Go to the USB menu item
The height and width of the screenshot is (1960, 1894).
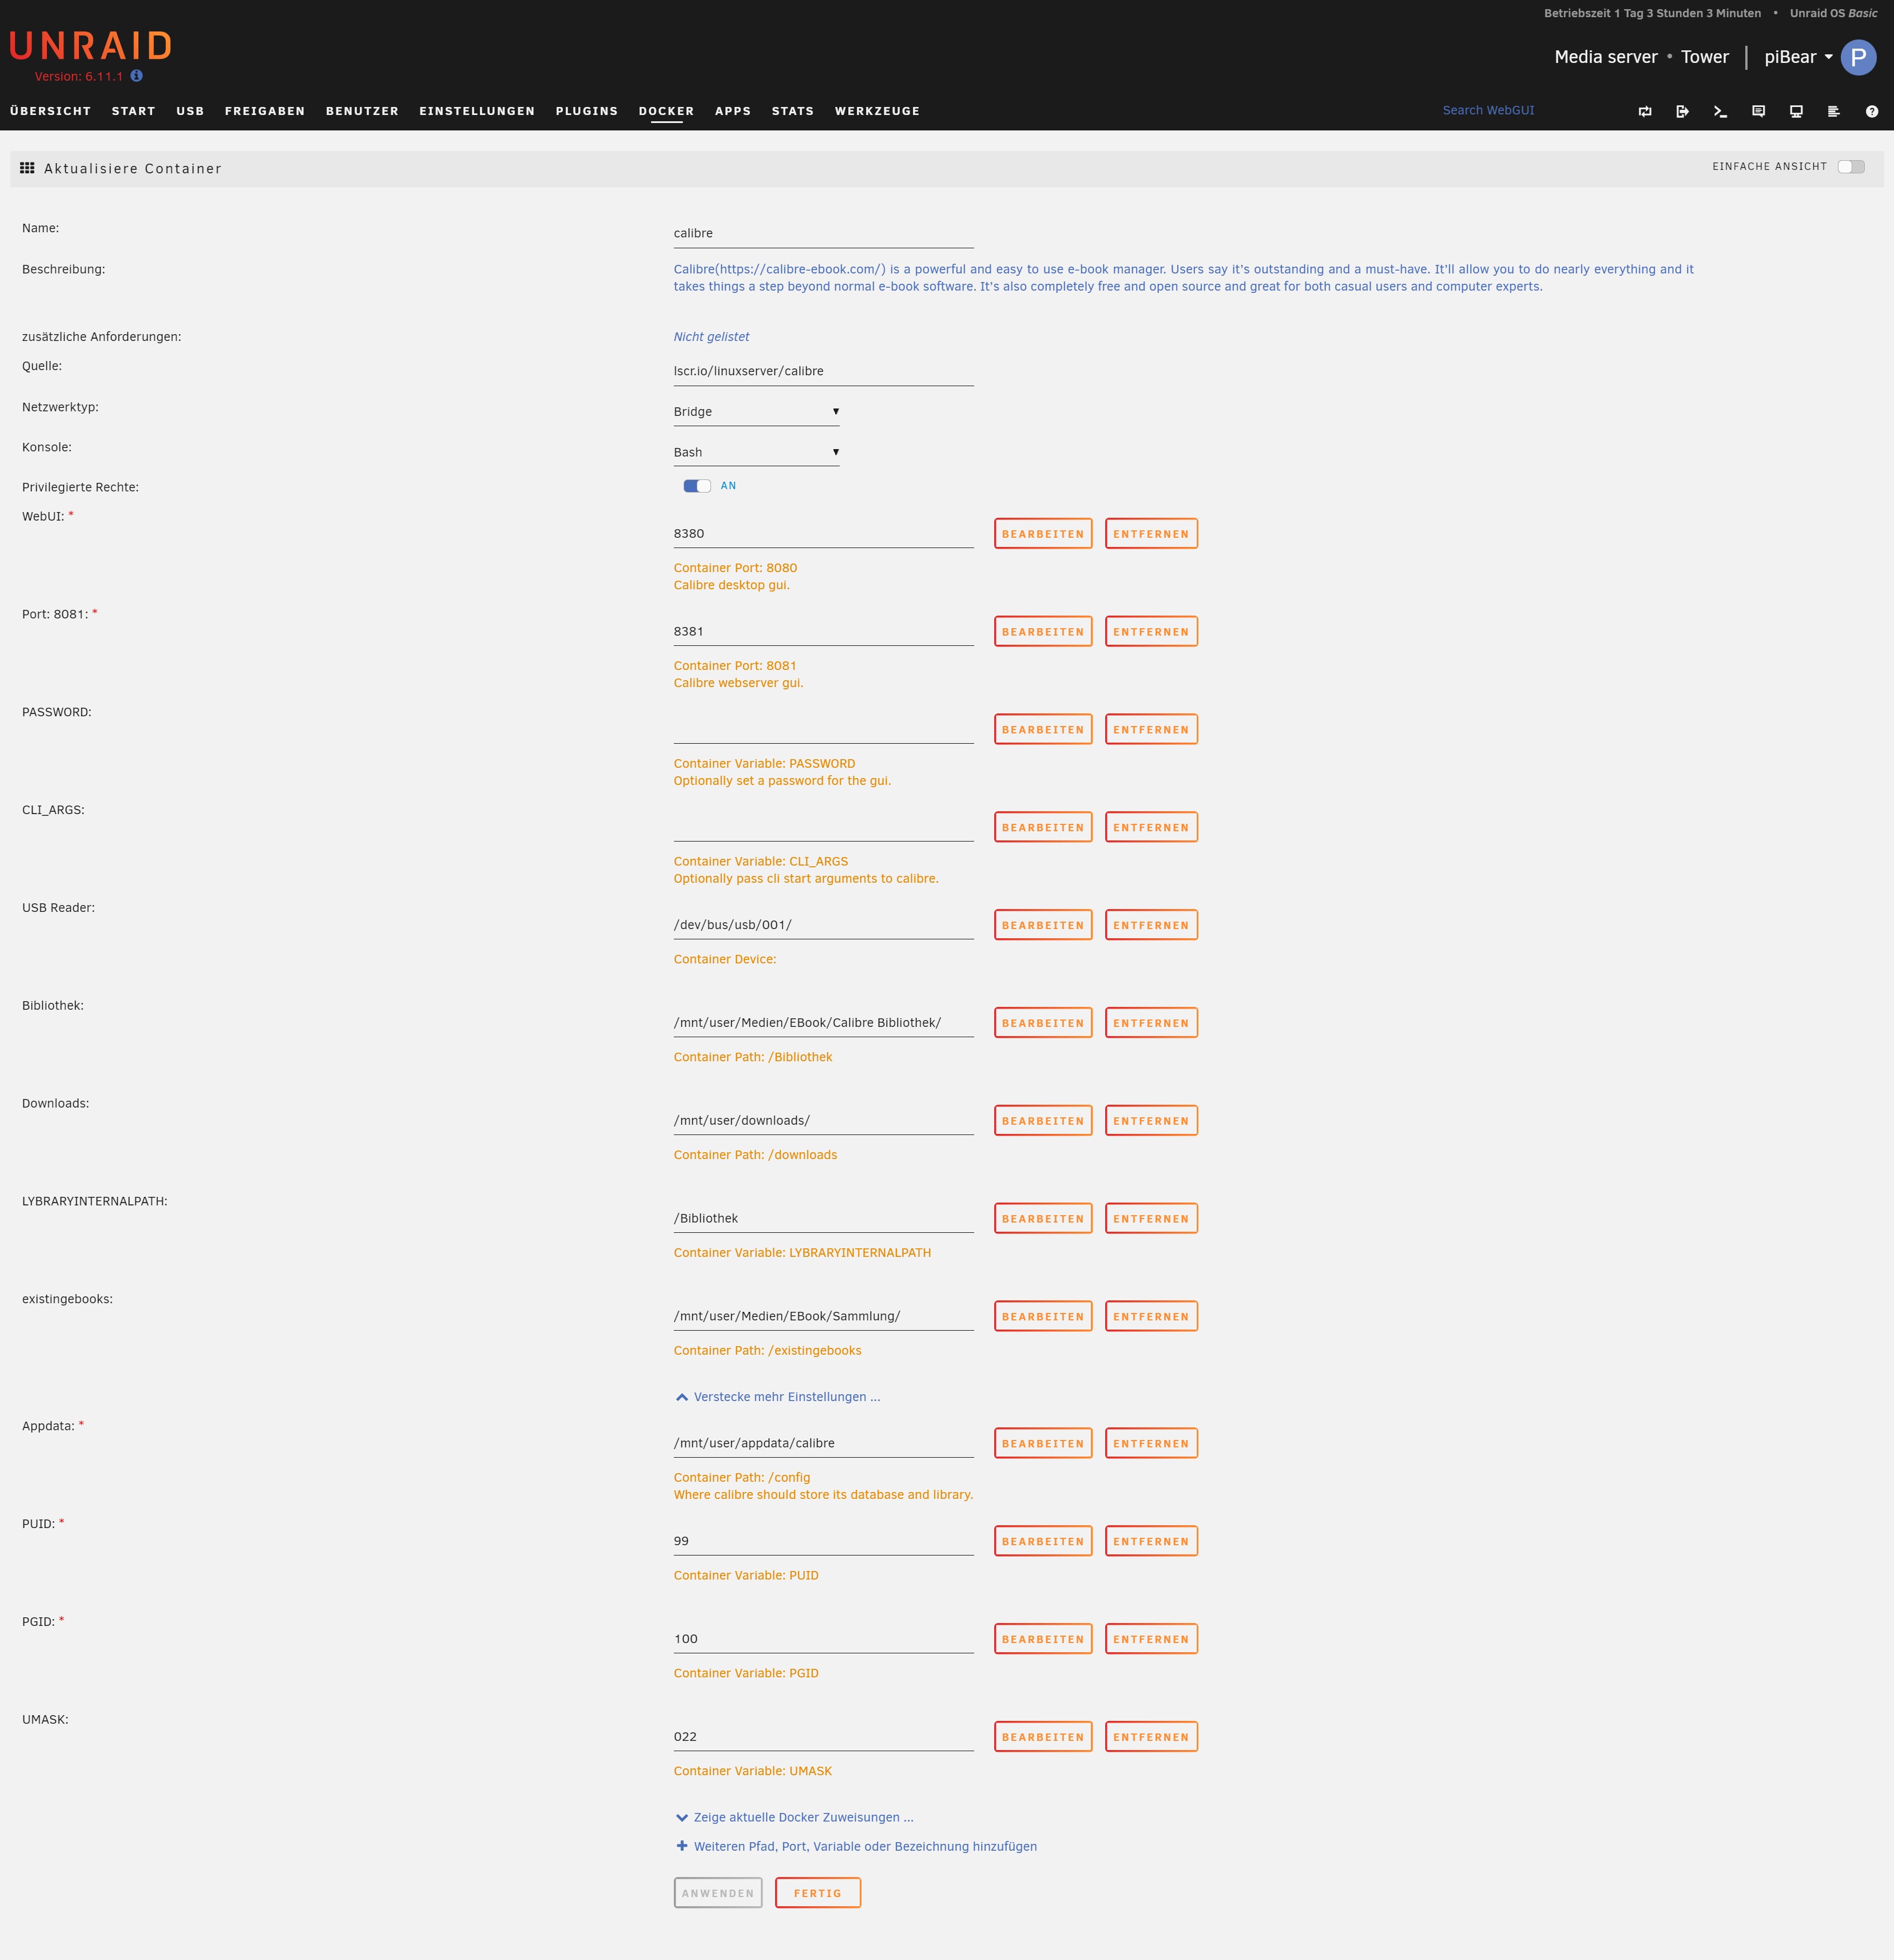190,111
